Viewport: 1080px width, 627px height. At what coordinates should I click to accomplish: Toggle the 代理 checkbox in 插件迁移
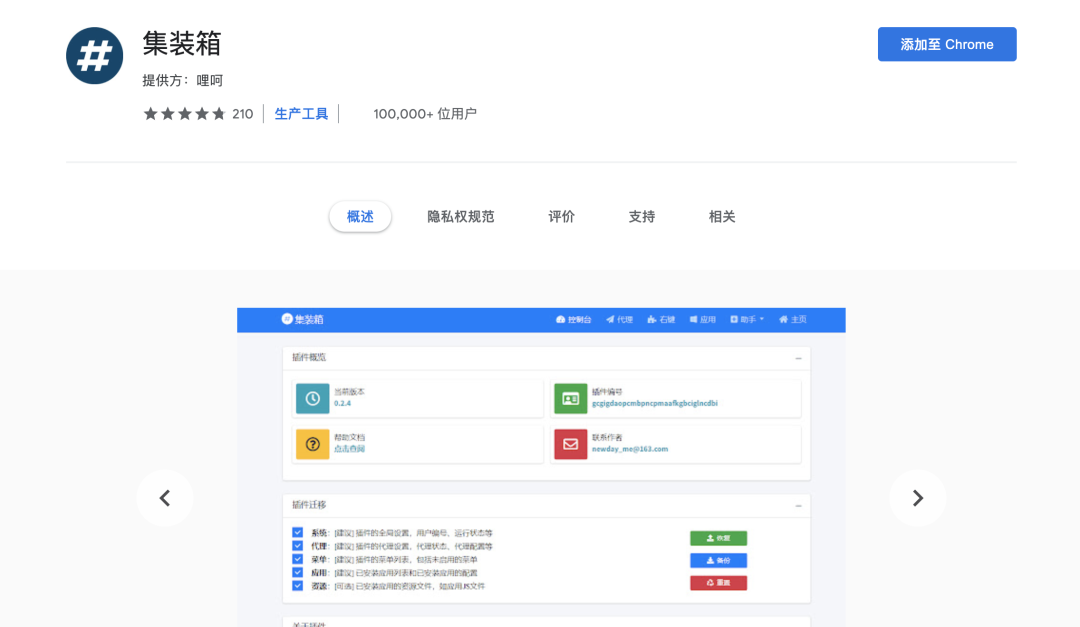298,546
